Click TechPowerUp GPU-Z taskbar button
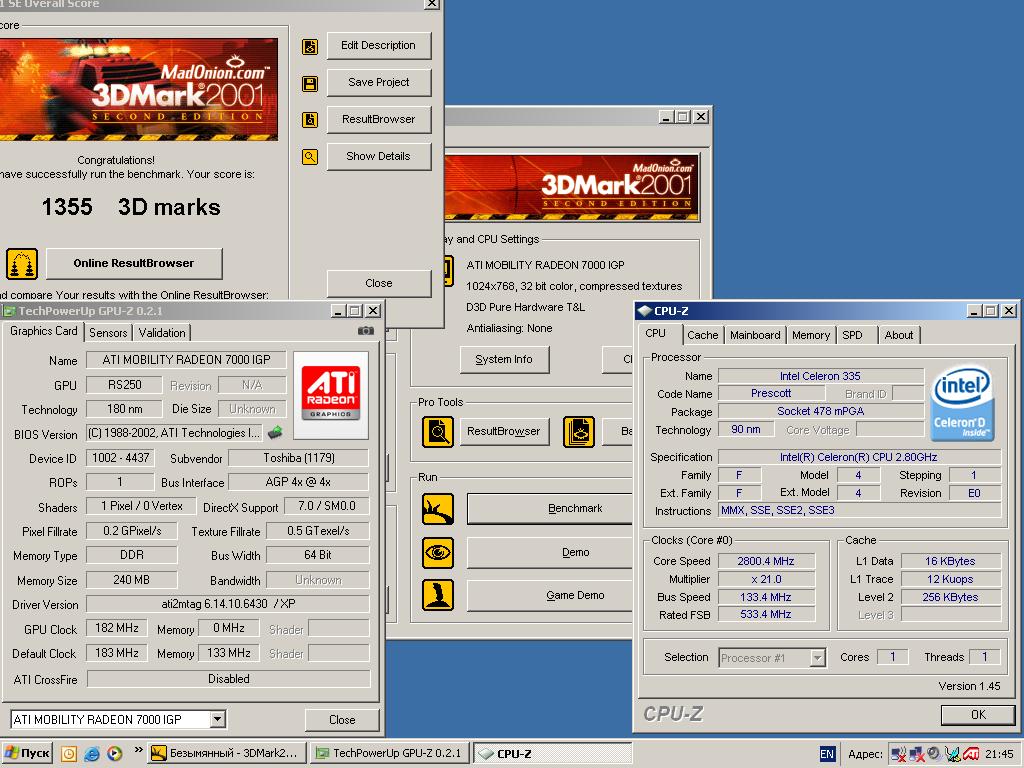 click(390, 754)
